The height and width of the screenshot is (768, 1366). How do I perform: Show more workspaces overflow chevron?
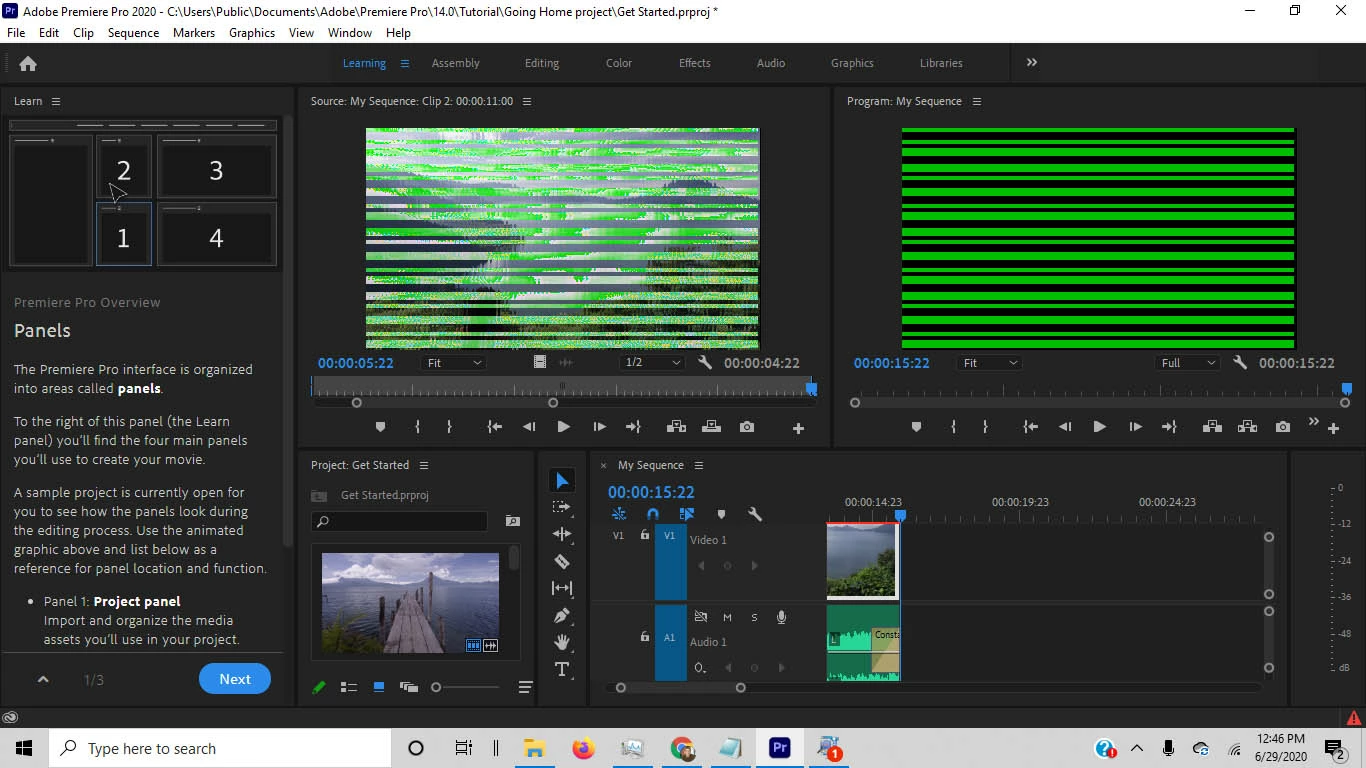point(1031,62)
